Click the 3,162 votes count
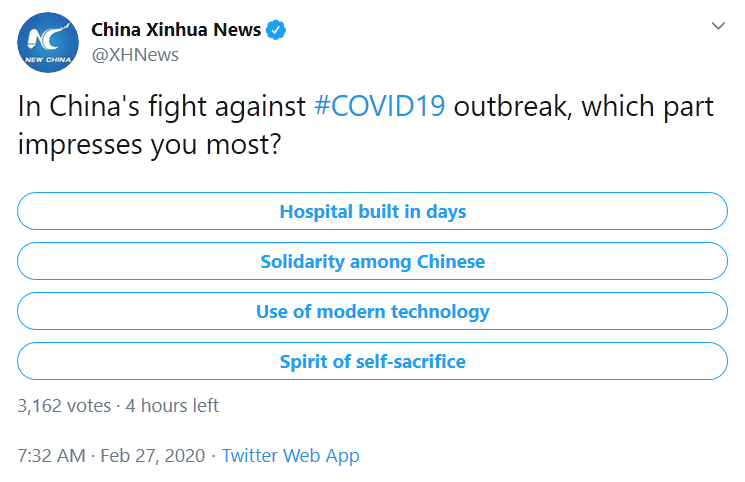The image size is (745, 482). 64,405
